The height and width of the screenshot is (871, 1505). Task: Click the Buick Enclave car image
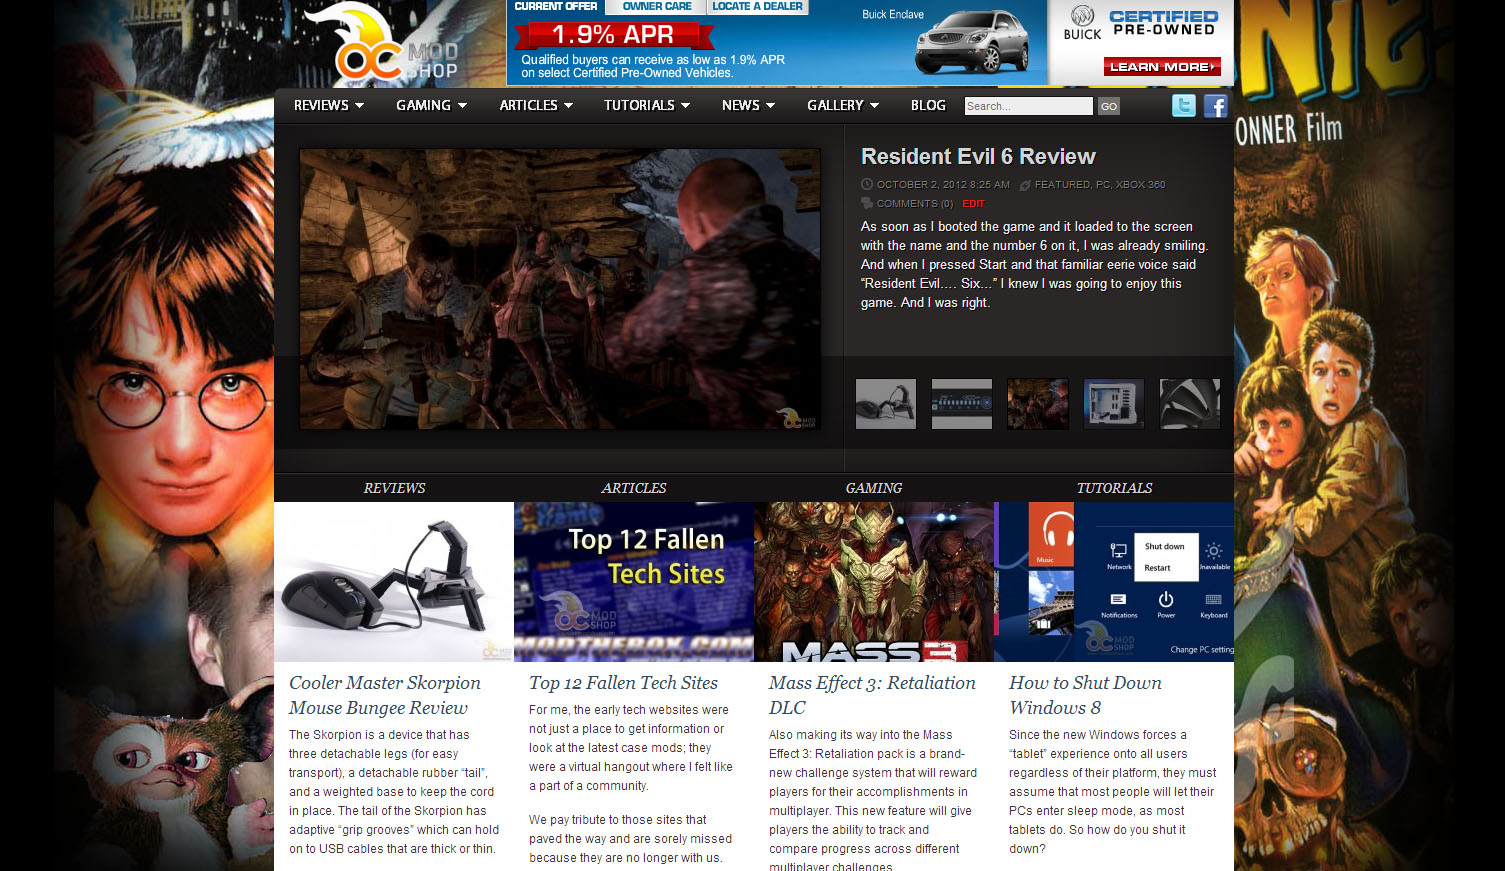pos(973,42)
